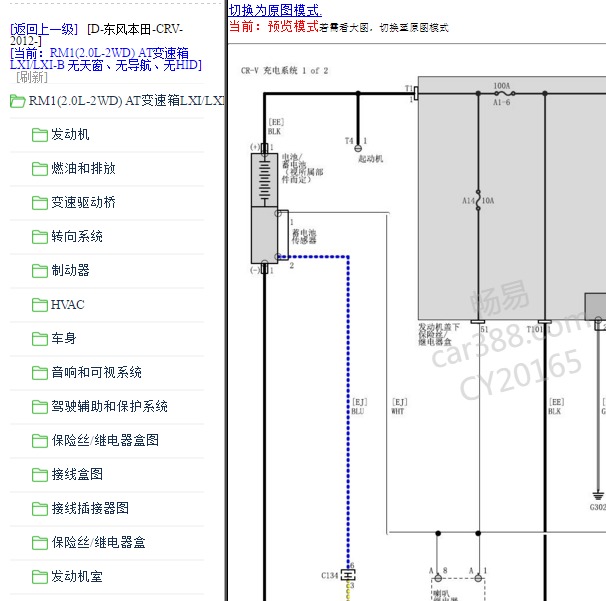The width and height of the screenshot is (606, 601).
Task: Click the 100A A1-6 fuse symbol
Action: (504, 93)
